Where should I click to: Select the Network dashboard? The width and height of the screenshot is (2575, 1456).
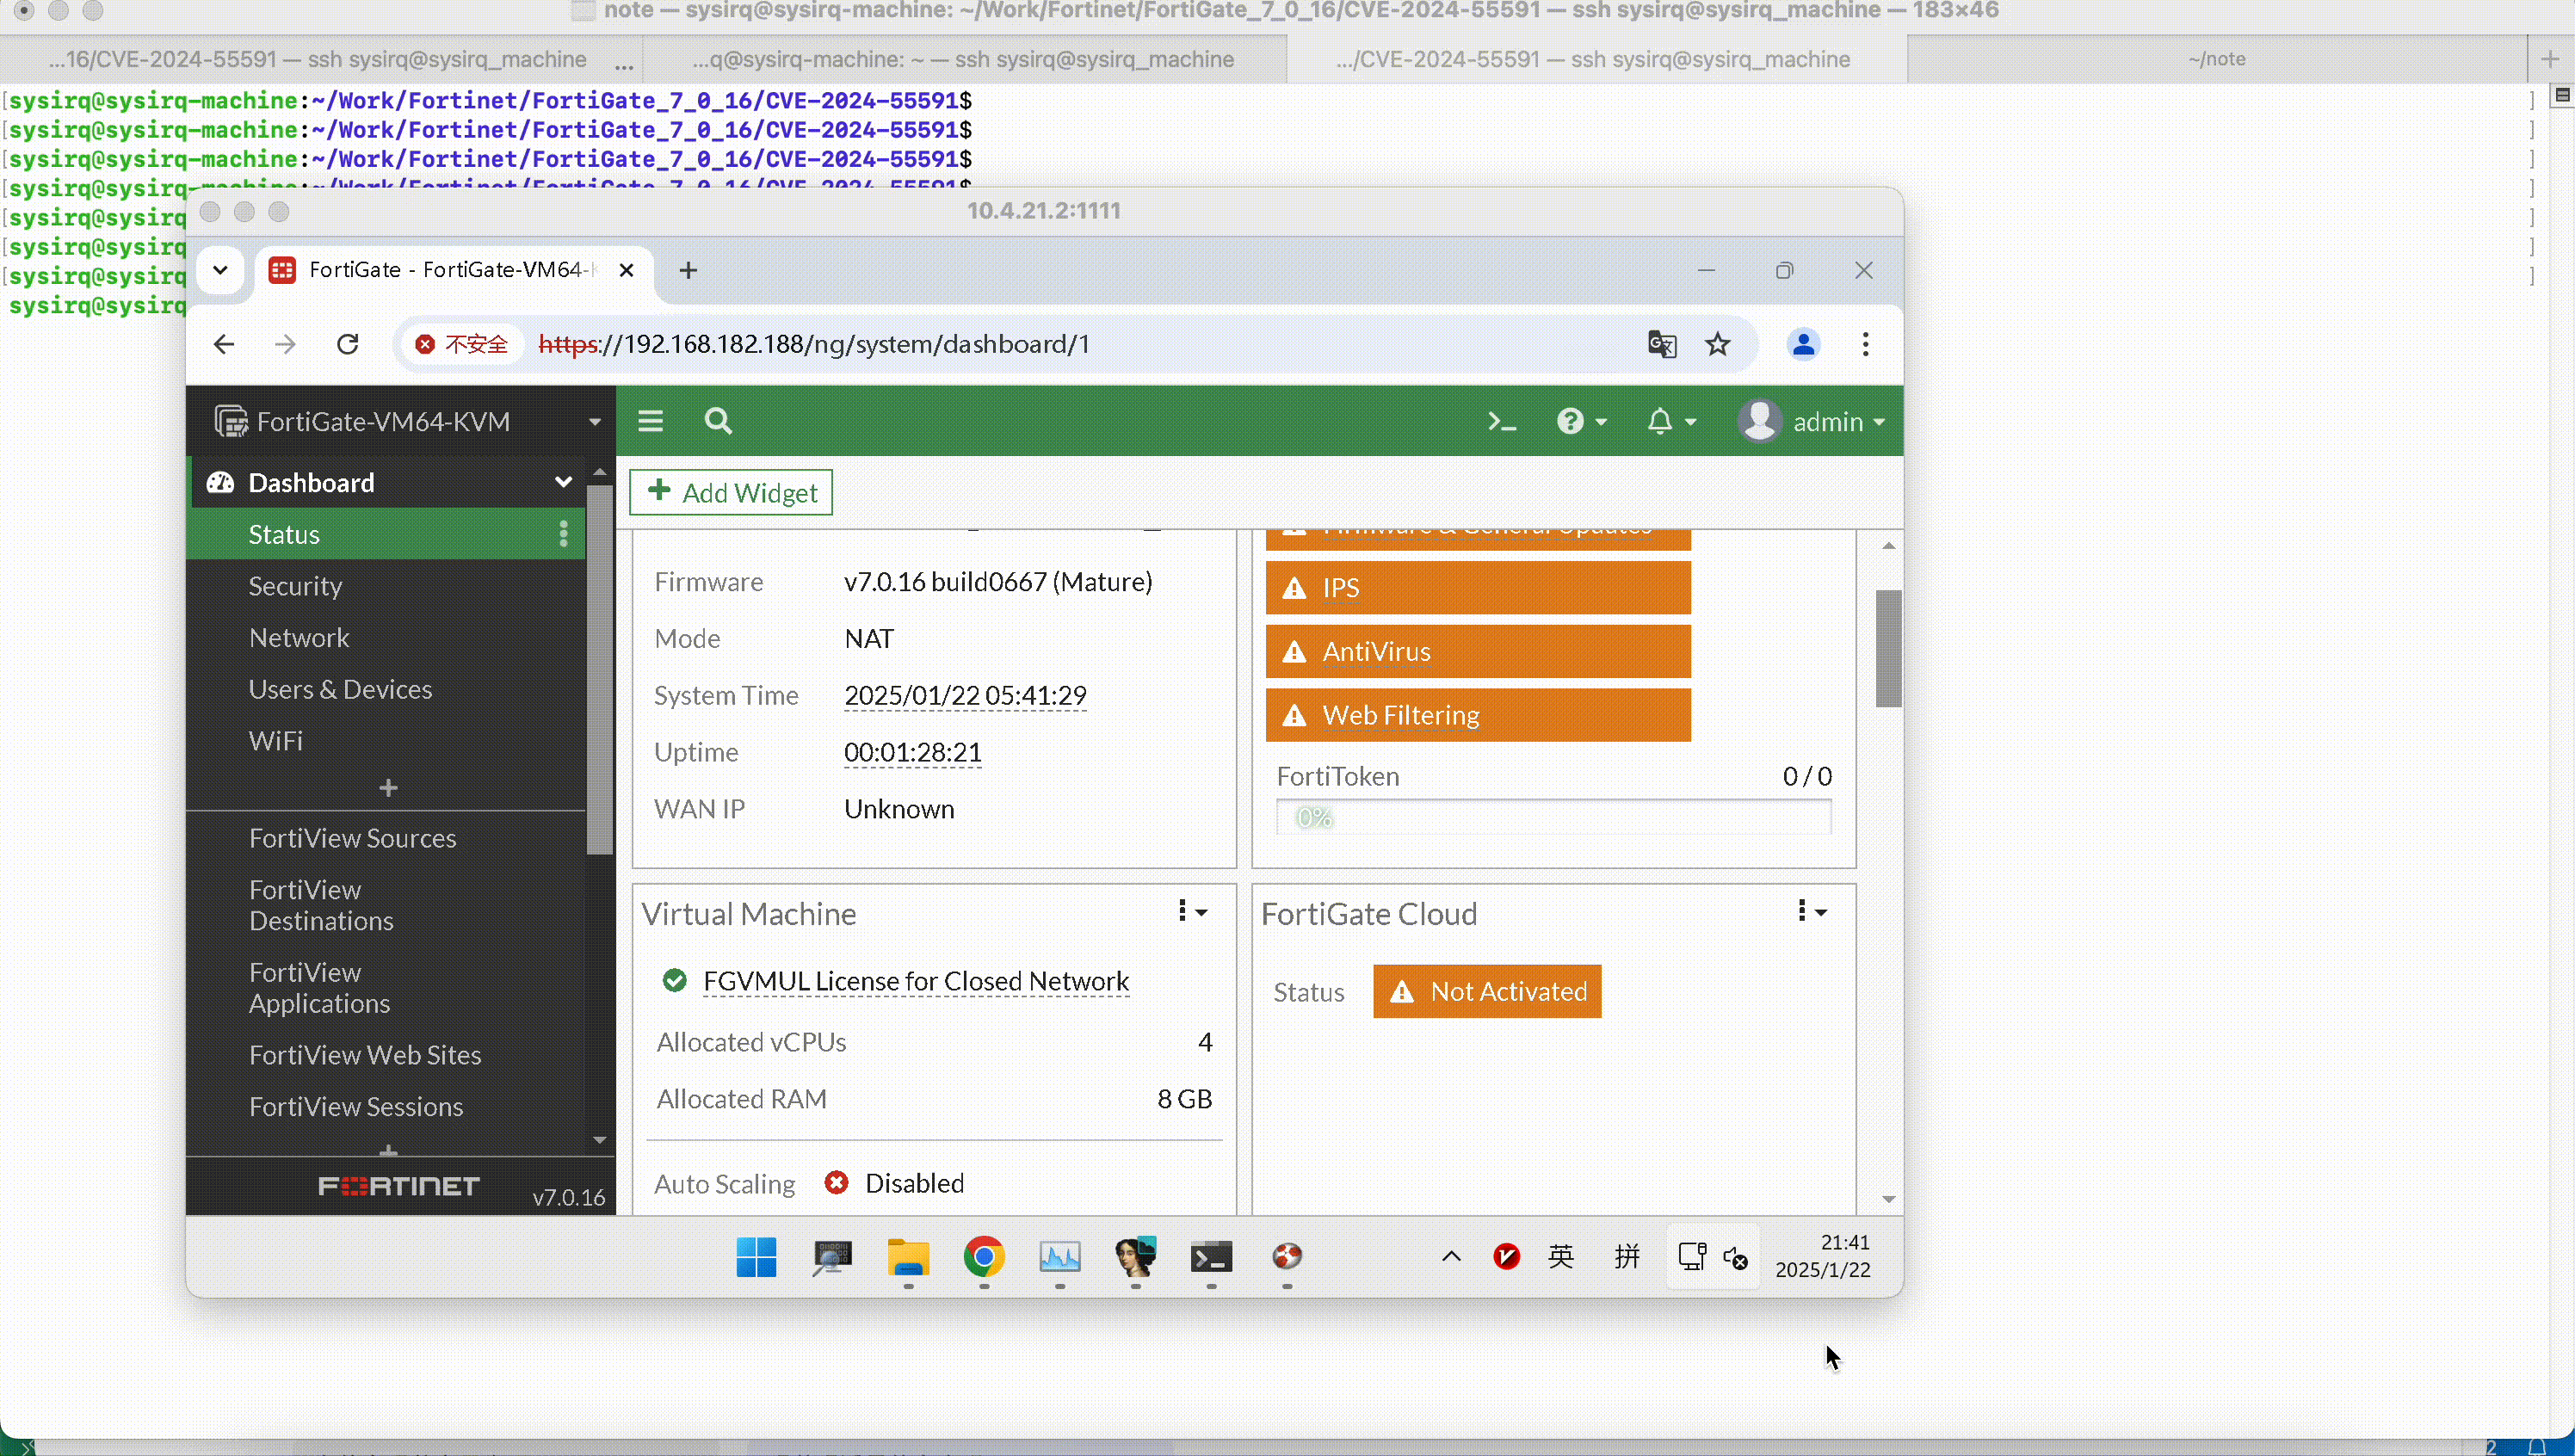point(299,638)
